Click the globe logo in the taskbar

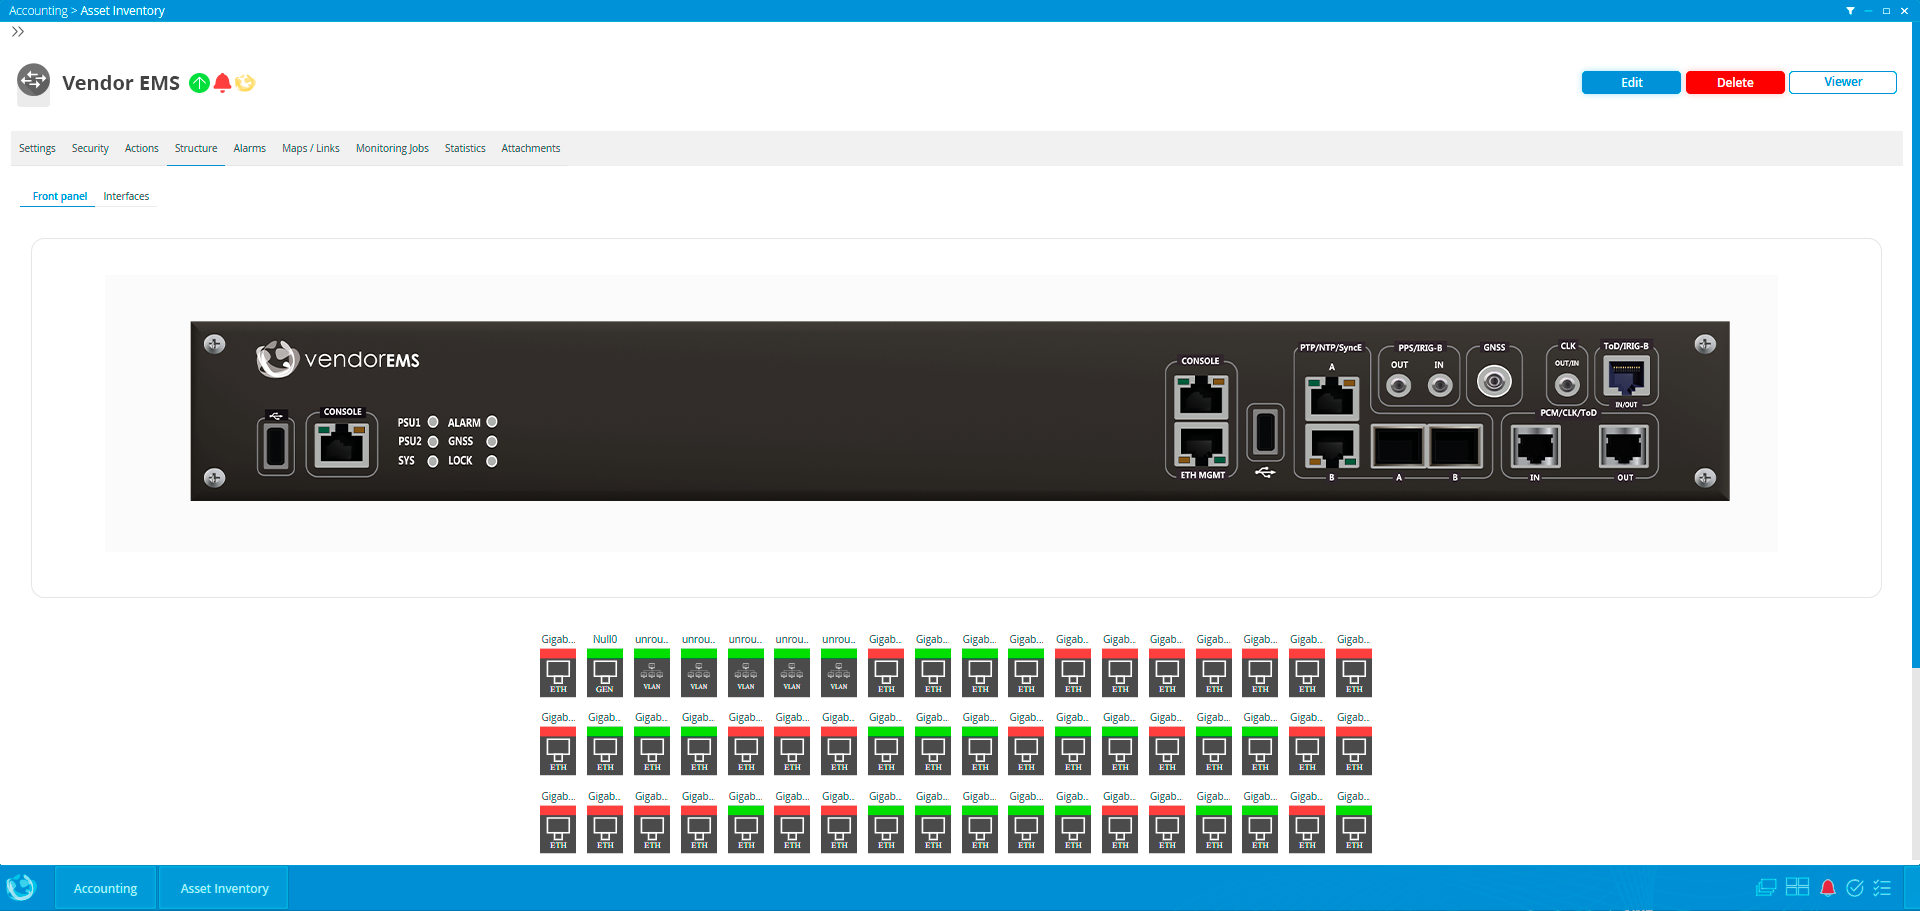[21, 888]
